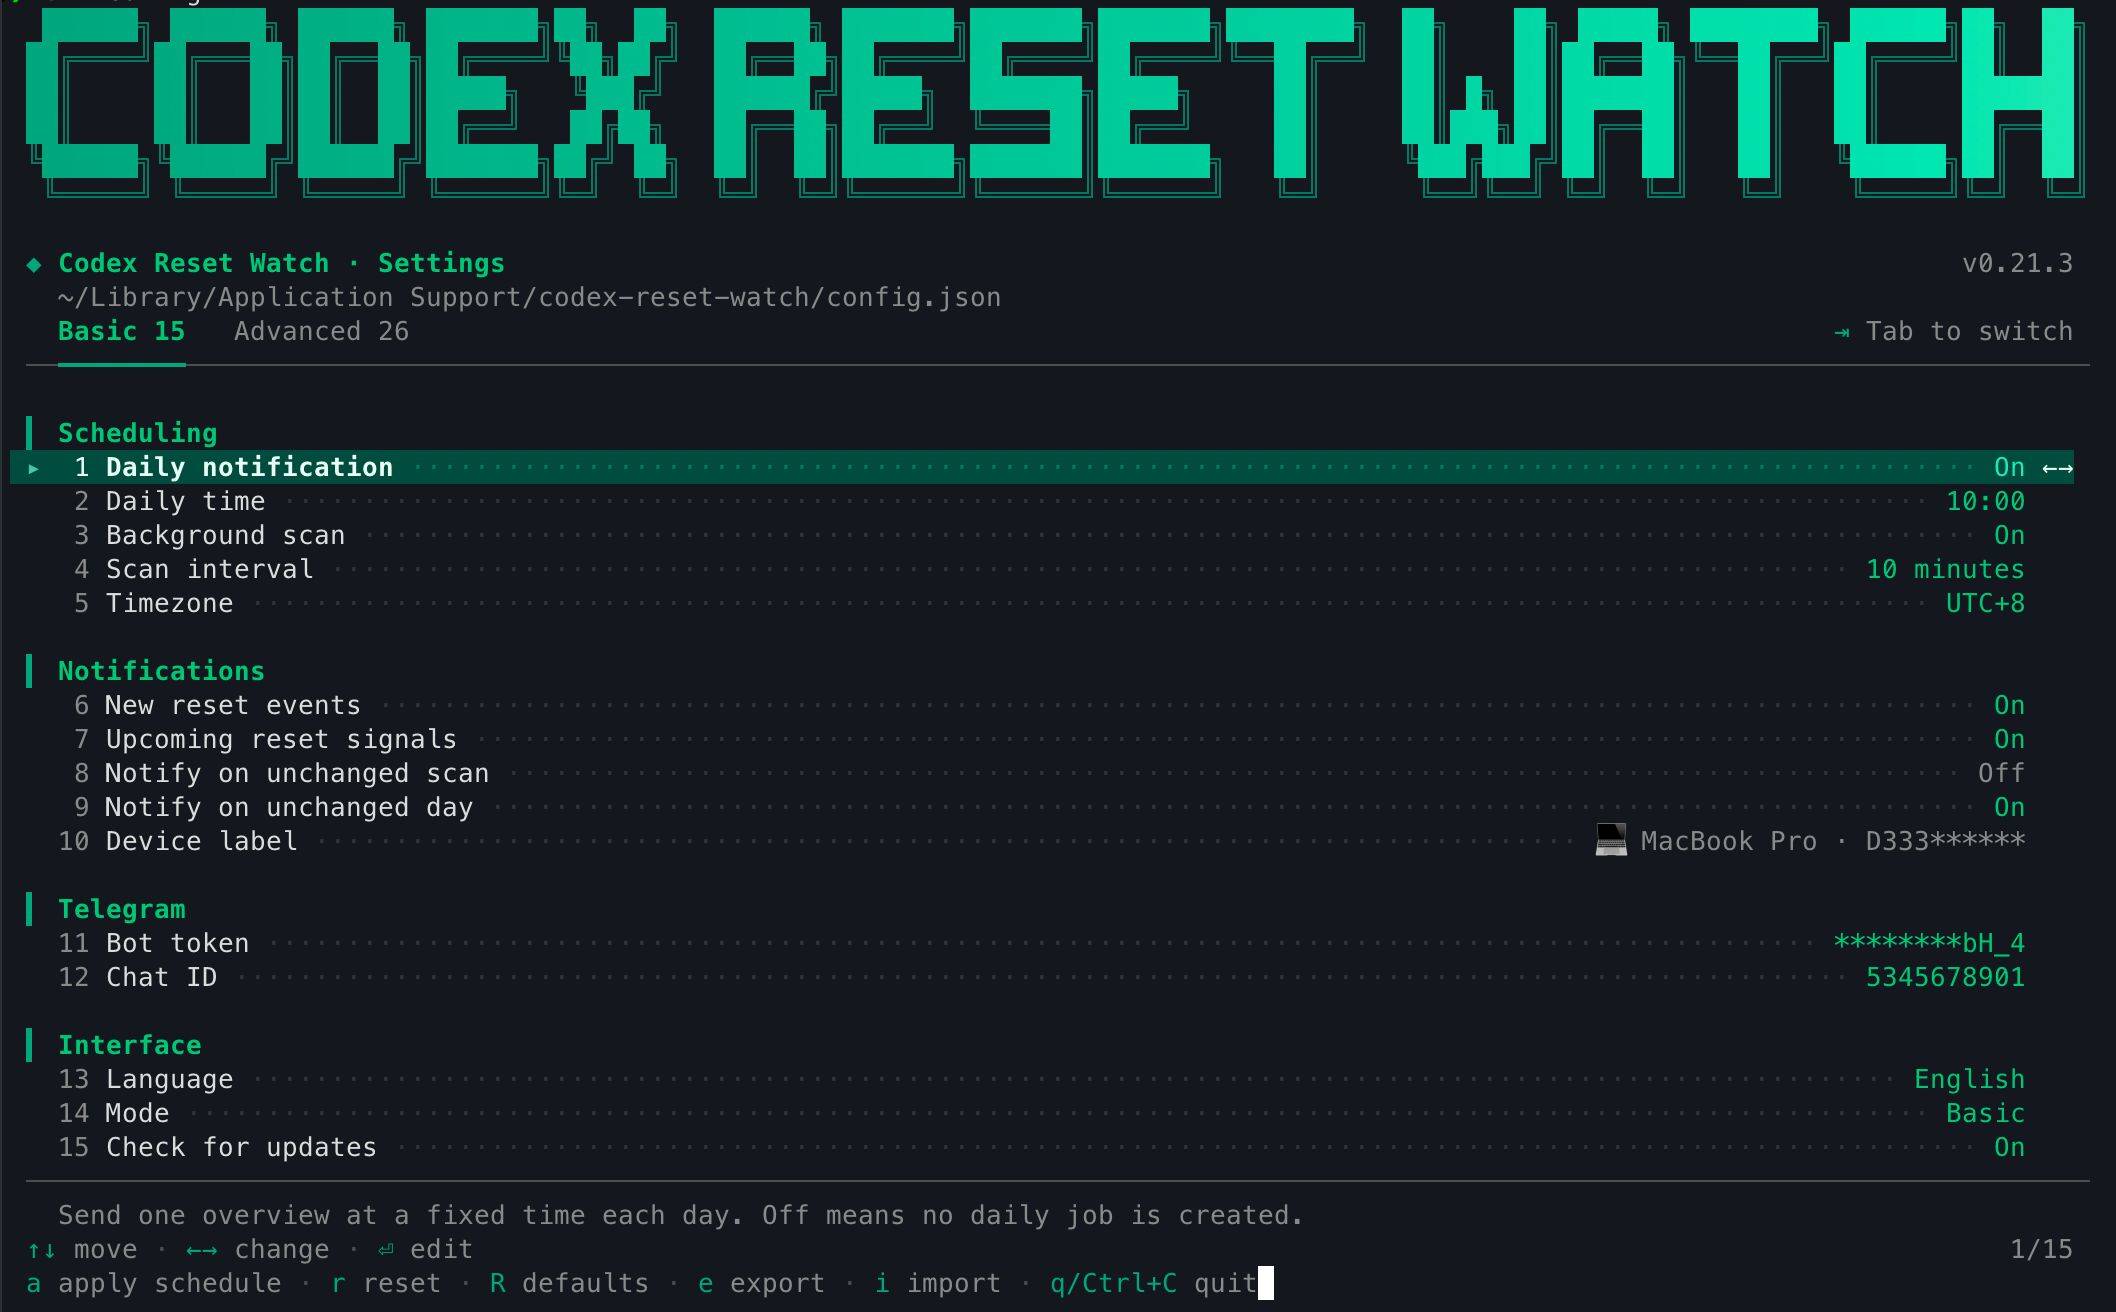Change the Timezone UTC+8 value
The height and width of the screenshot is (1312, 2116).
[x=1985, y=604]
